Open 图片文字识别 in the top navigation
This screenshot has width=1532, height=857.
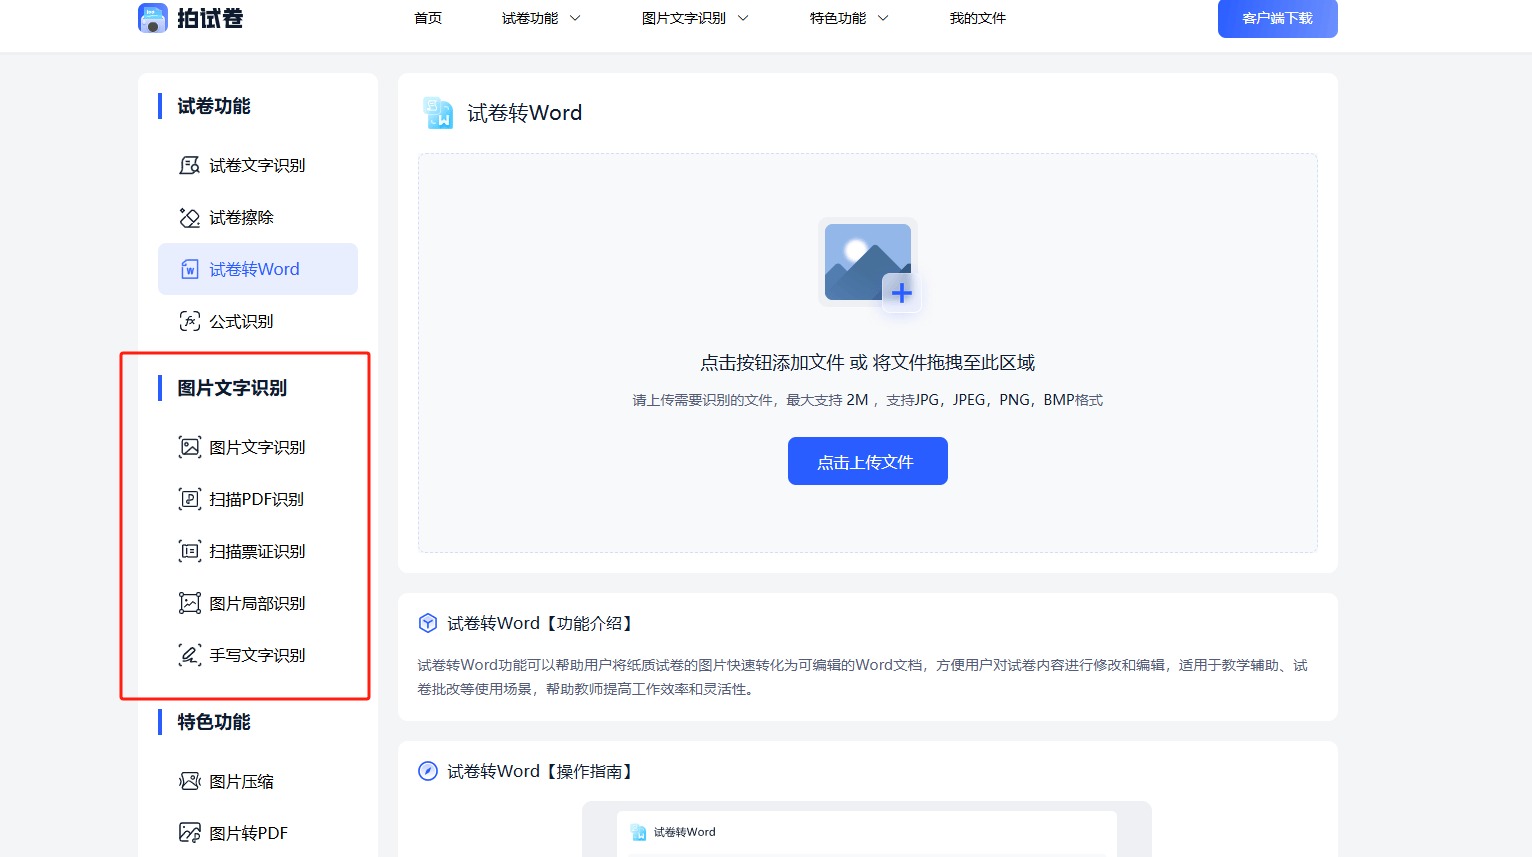pos(684,18)
